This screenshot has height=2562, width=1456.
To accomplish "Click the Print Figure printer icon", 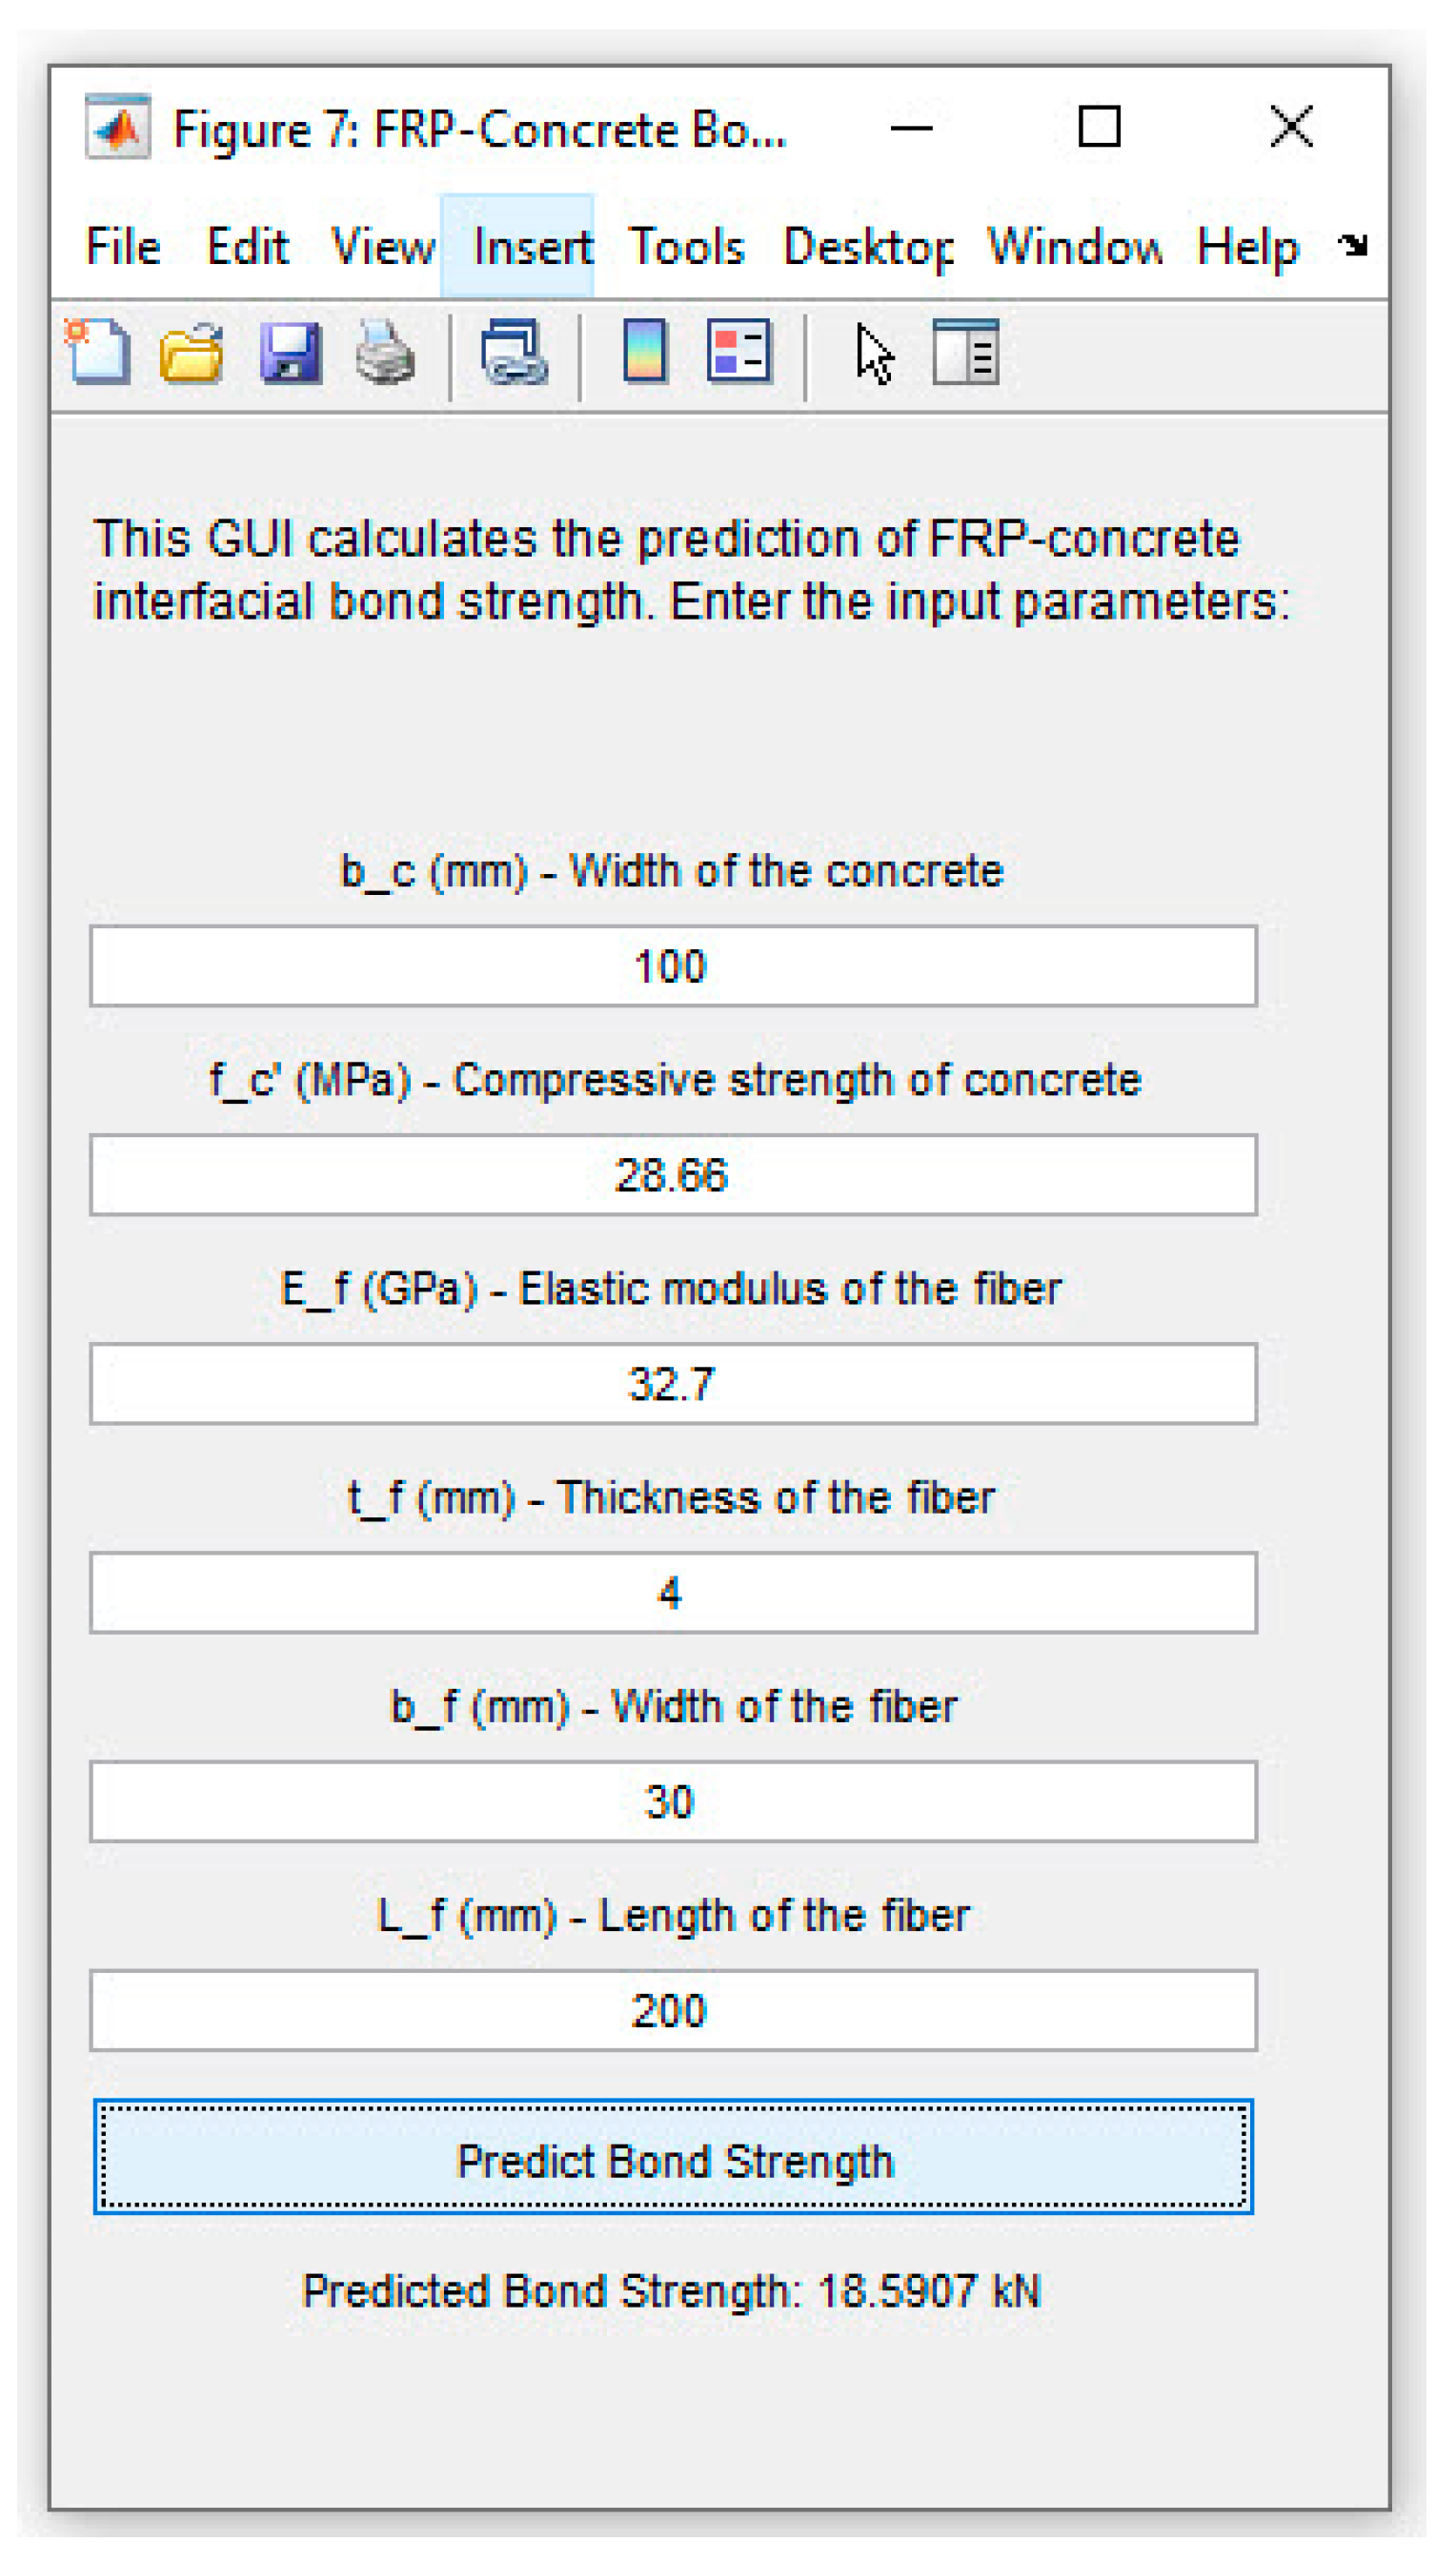I will click(385, 353).
